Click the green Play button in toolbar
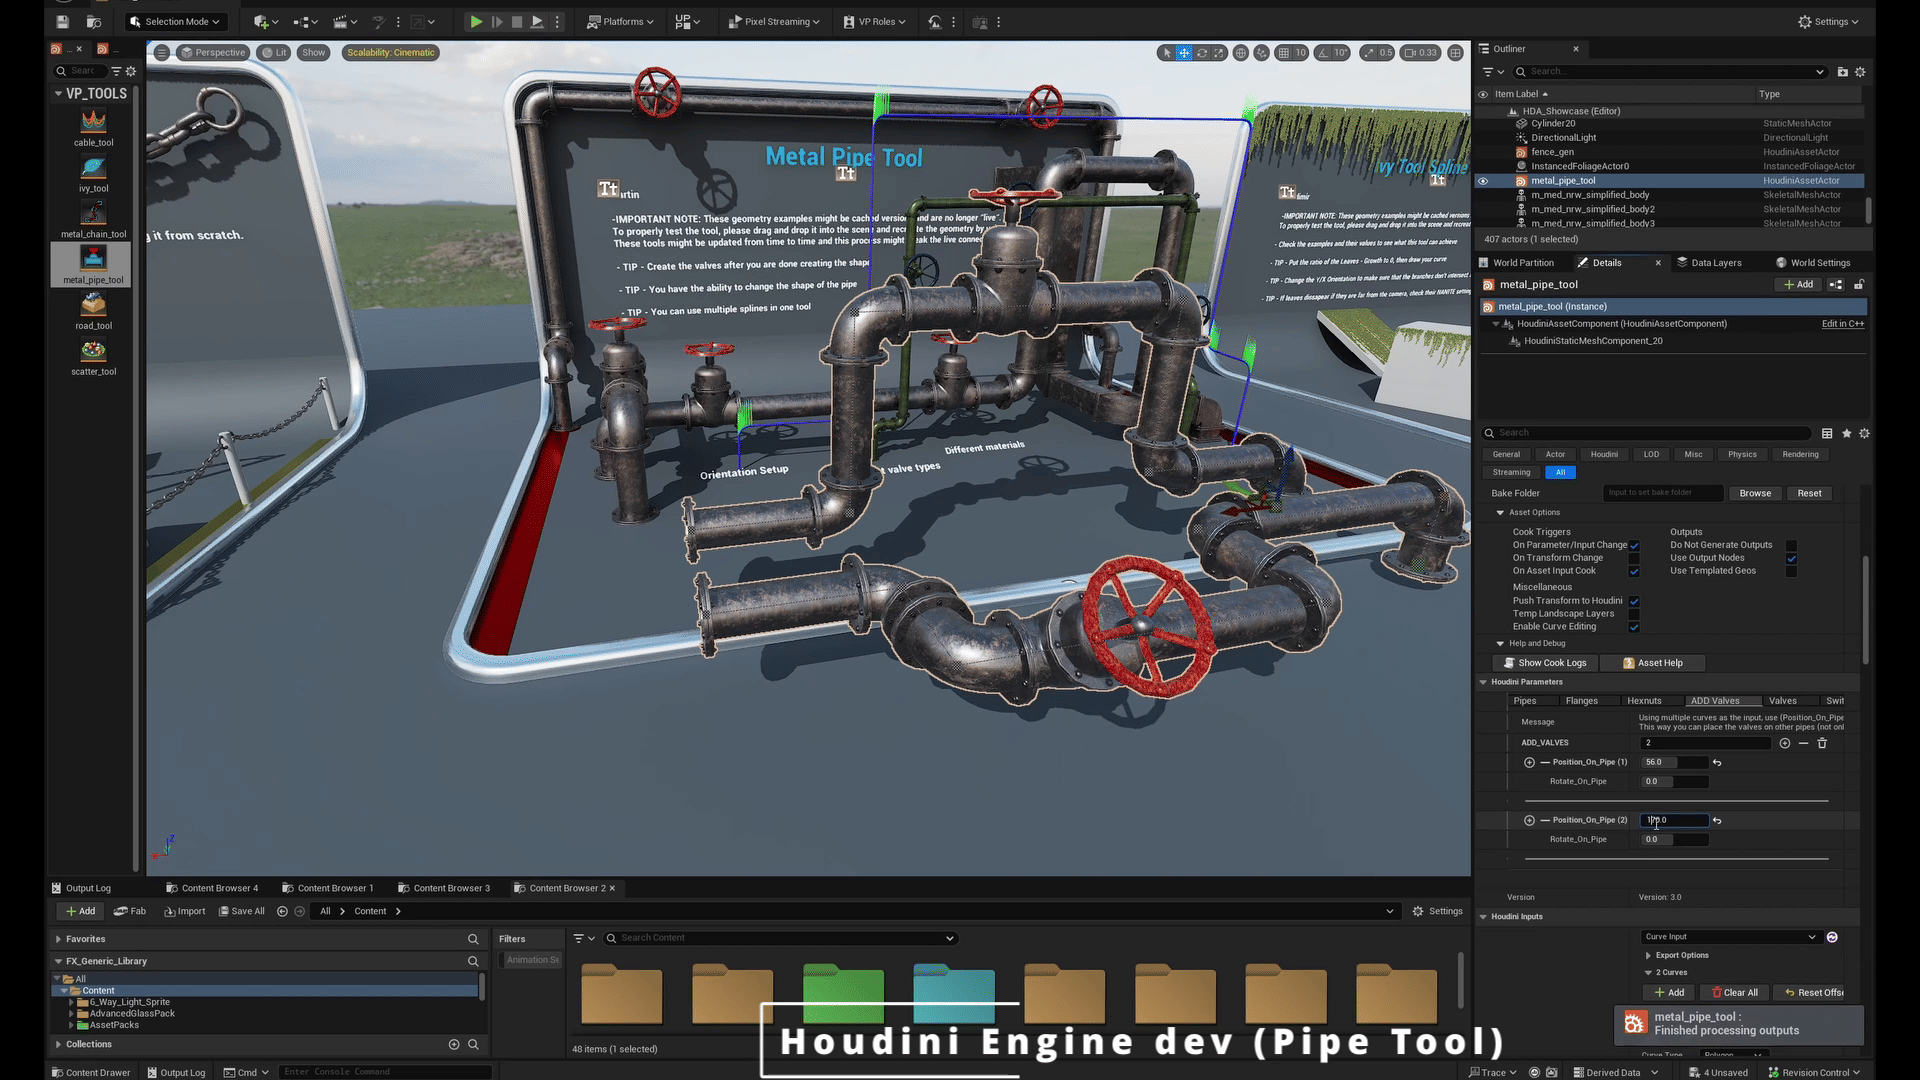 point(476,21)
